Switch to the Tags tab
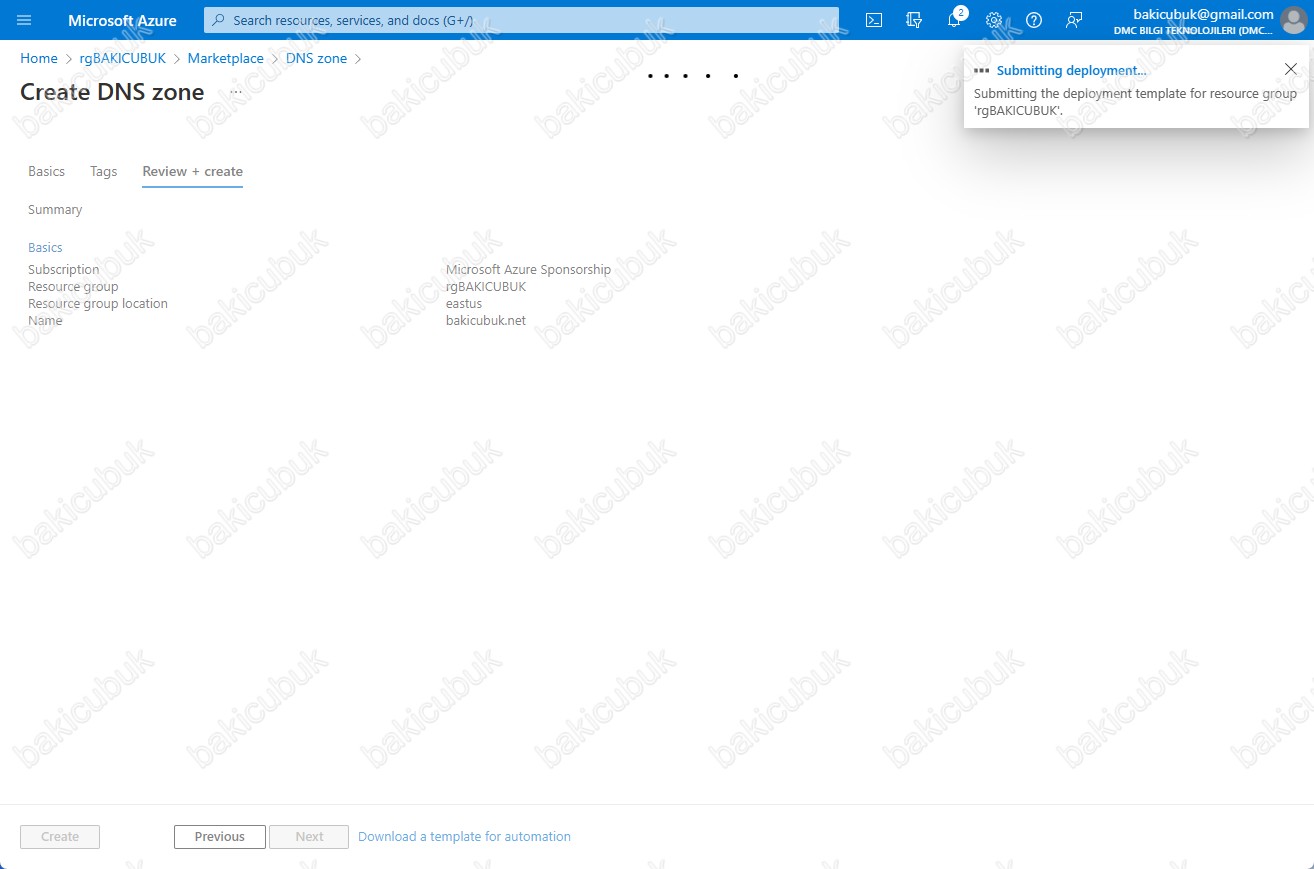 [x=104, y=171]
